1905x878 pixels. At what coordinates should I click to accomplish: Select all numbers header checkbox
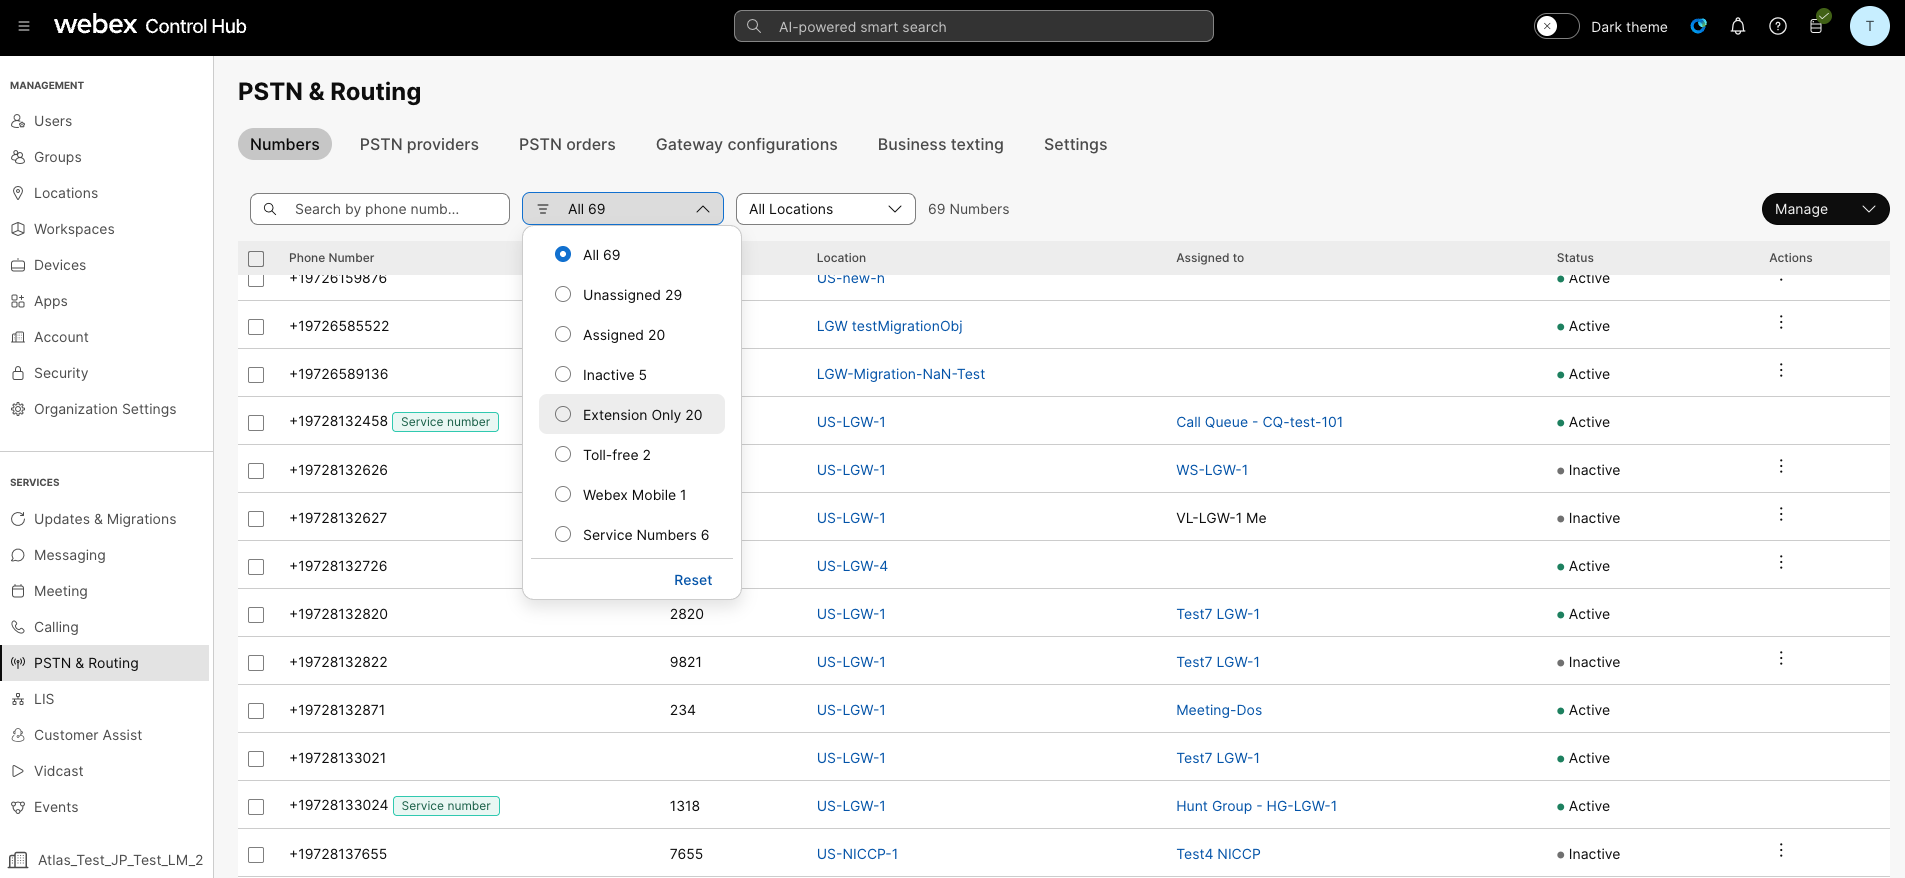coord(256,259)
